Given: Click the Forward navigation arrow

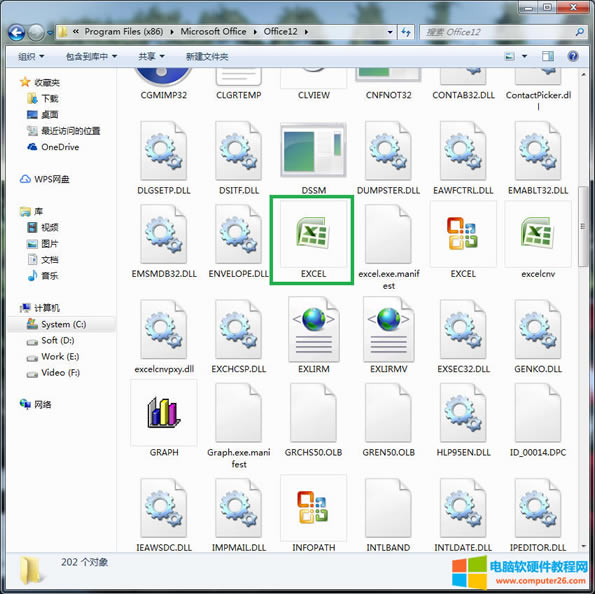Looking at the screenshot, I should pos(36,33).
